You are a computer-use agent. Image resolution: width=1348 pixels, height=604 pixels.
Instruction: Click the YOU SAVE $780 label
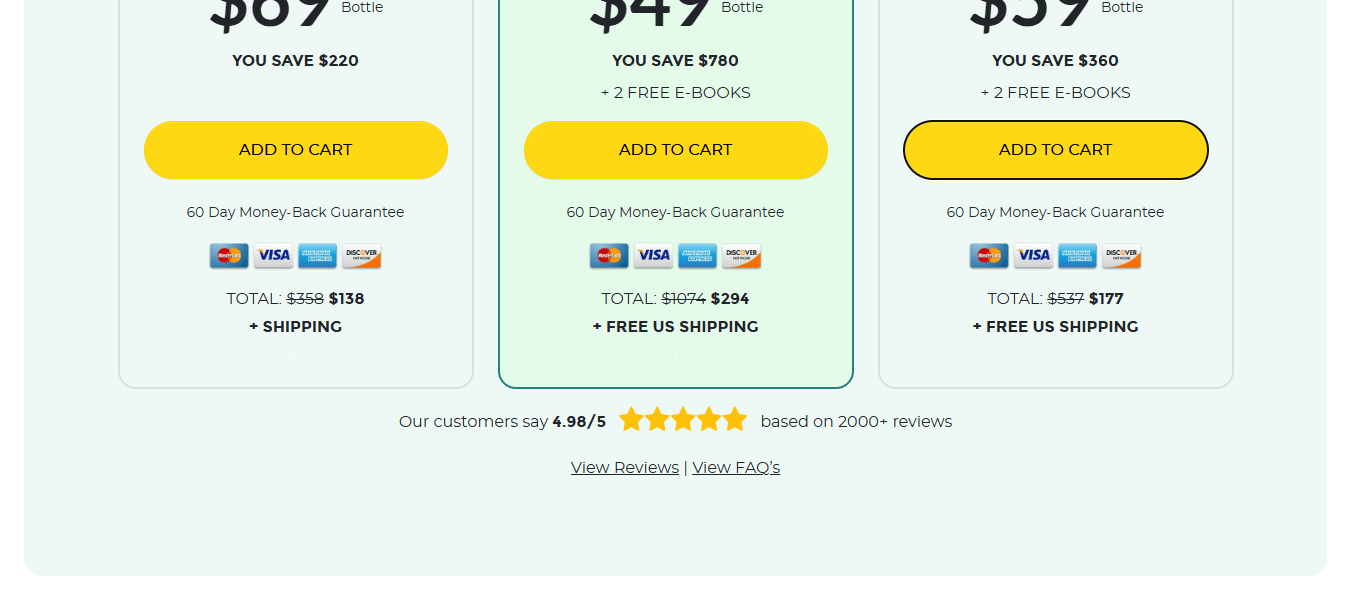(676, 61)
